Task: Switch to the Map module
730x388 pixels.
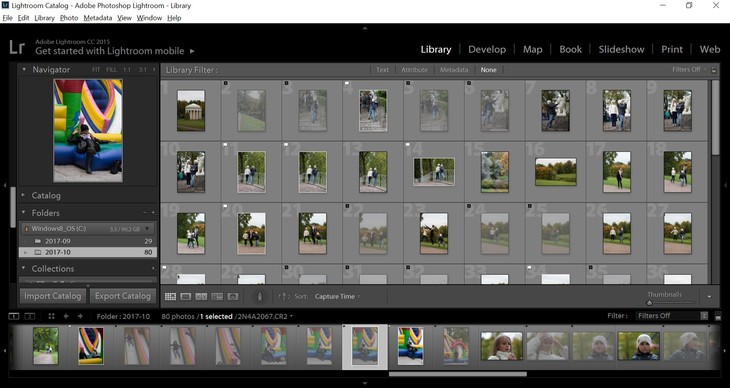Action: click(x=533, y=49)
